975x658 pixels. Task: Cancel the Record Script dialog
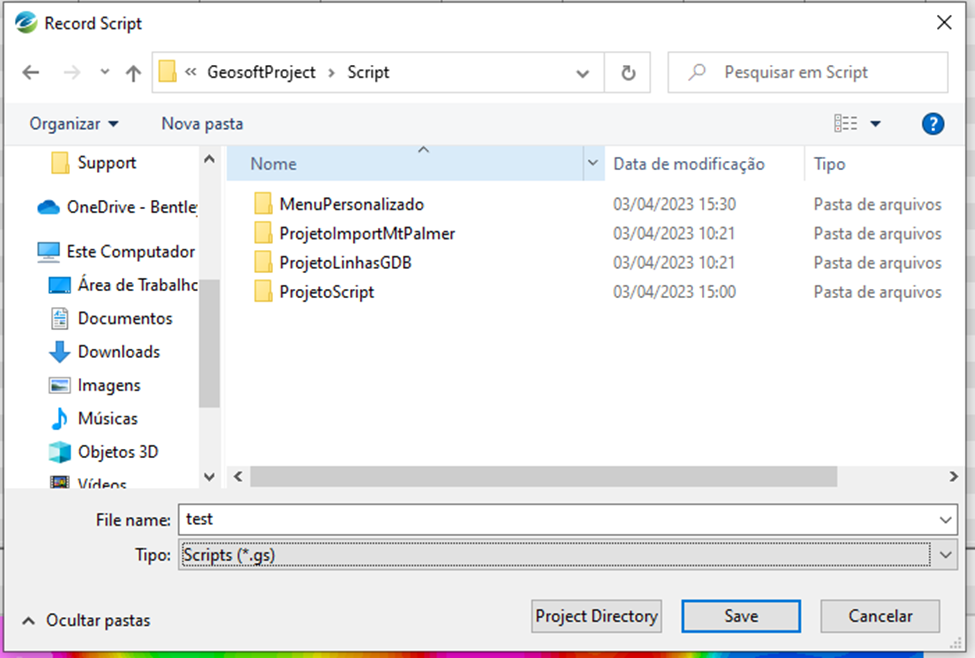point(880,616)
